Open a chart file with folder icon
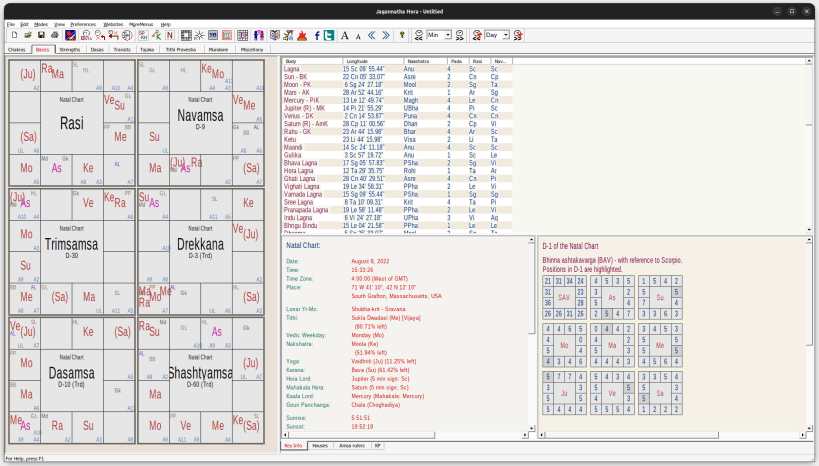The width and height of the screenshot is (819, 466). click(28, 36)
